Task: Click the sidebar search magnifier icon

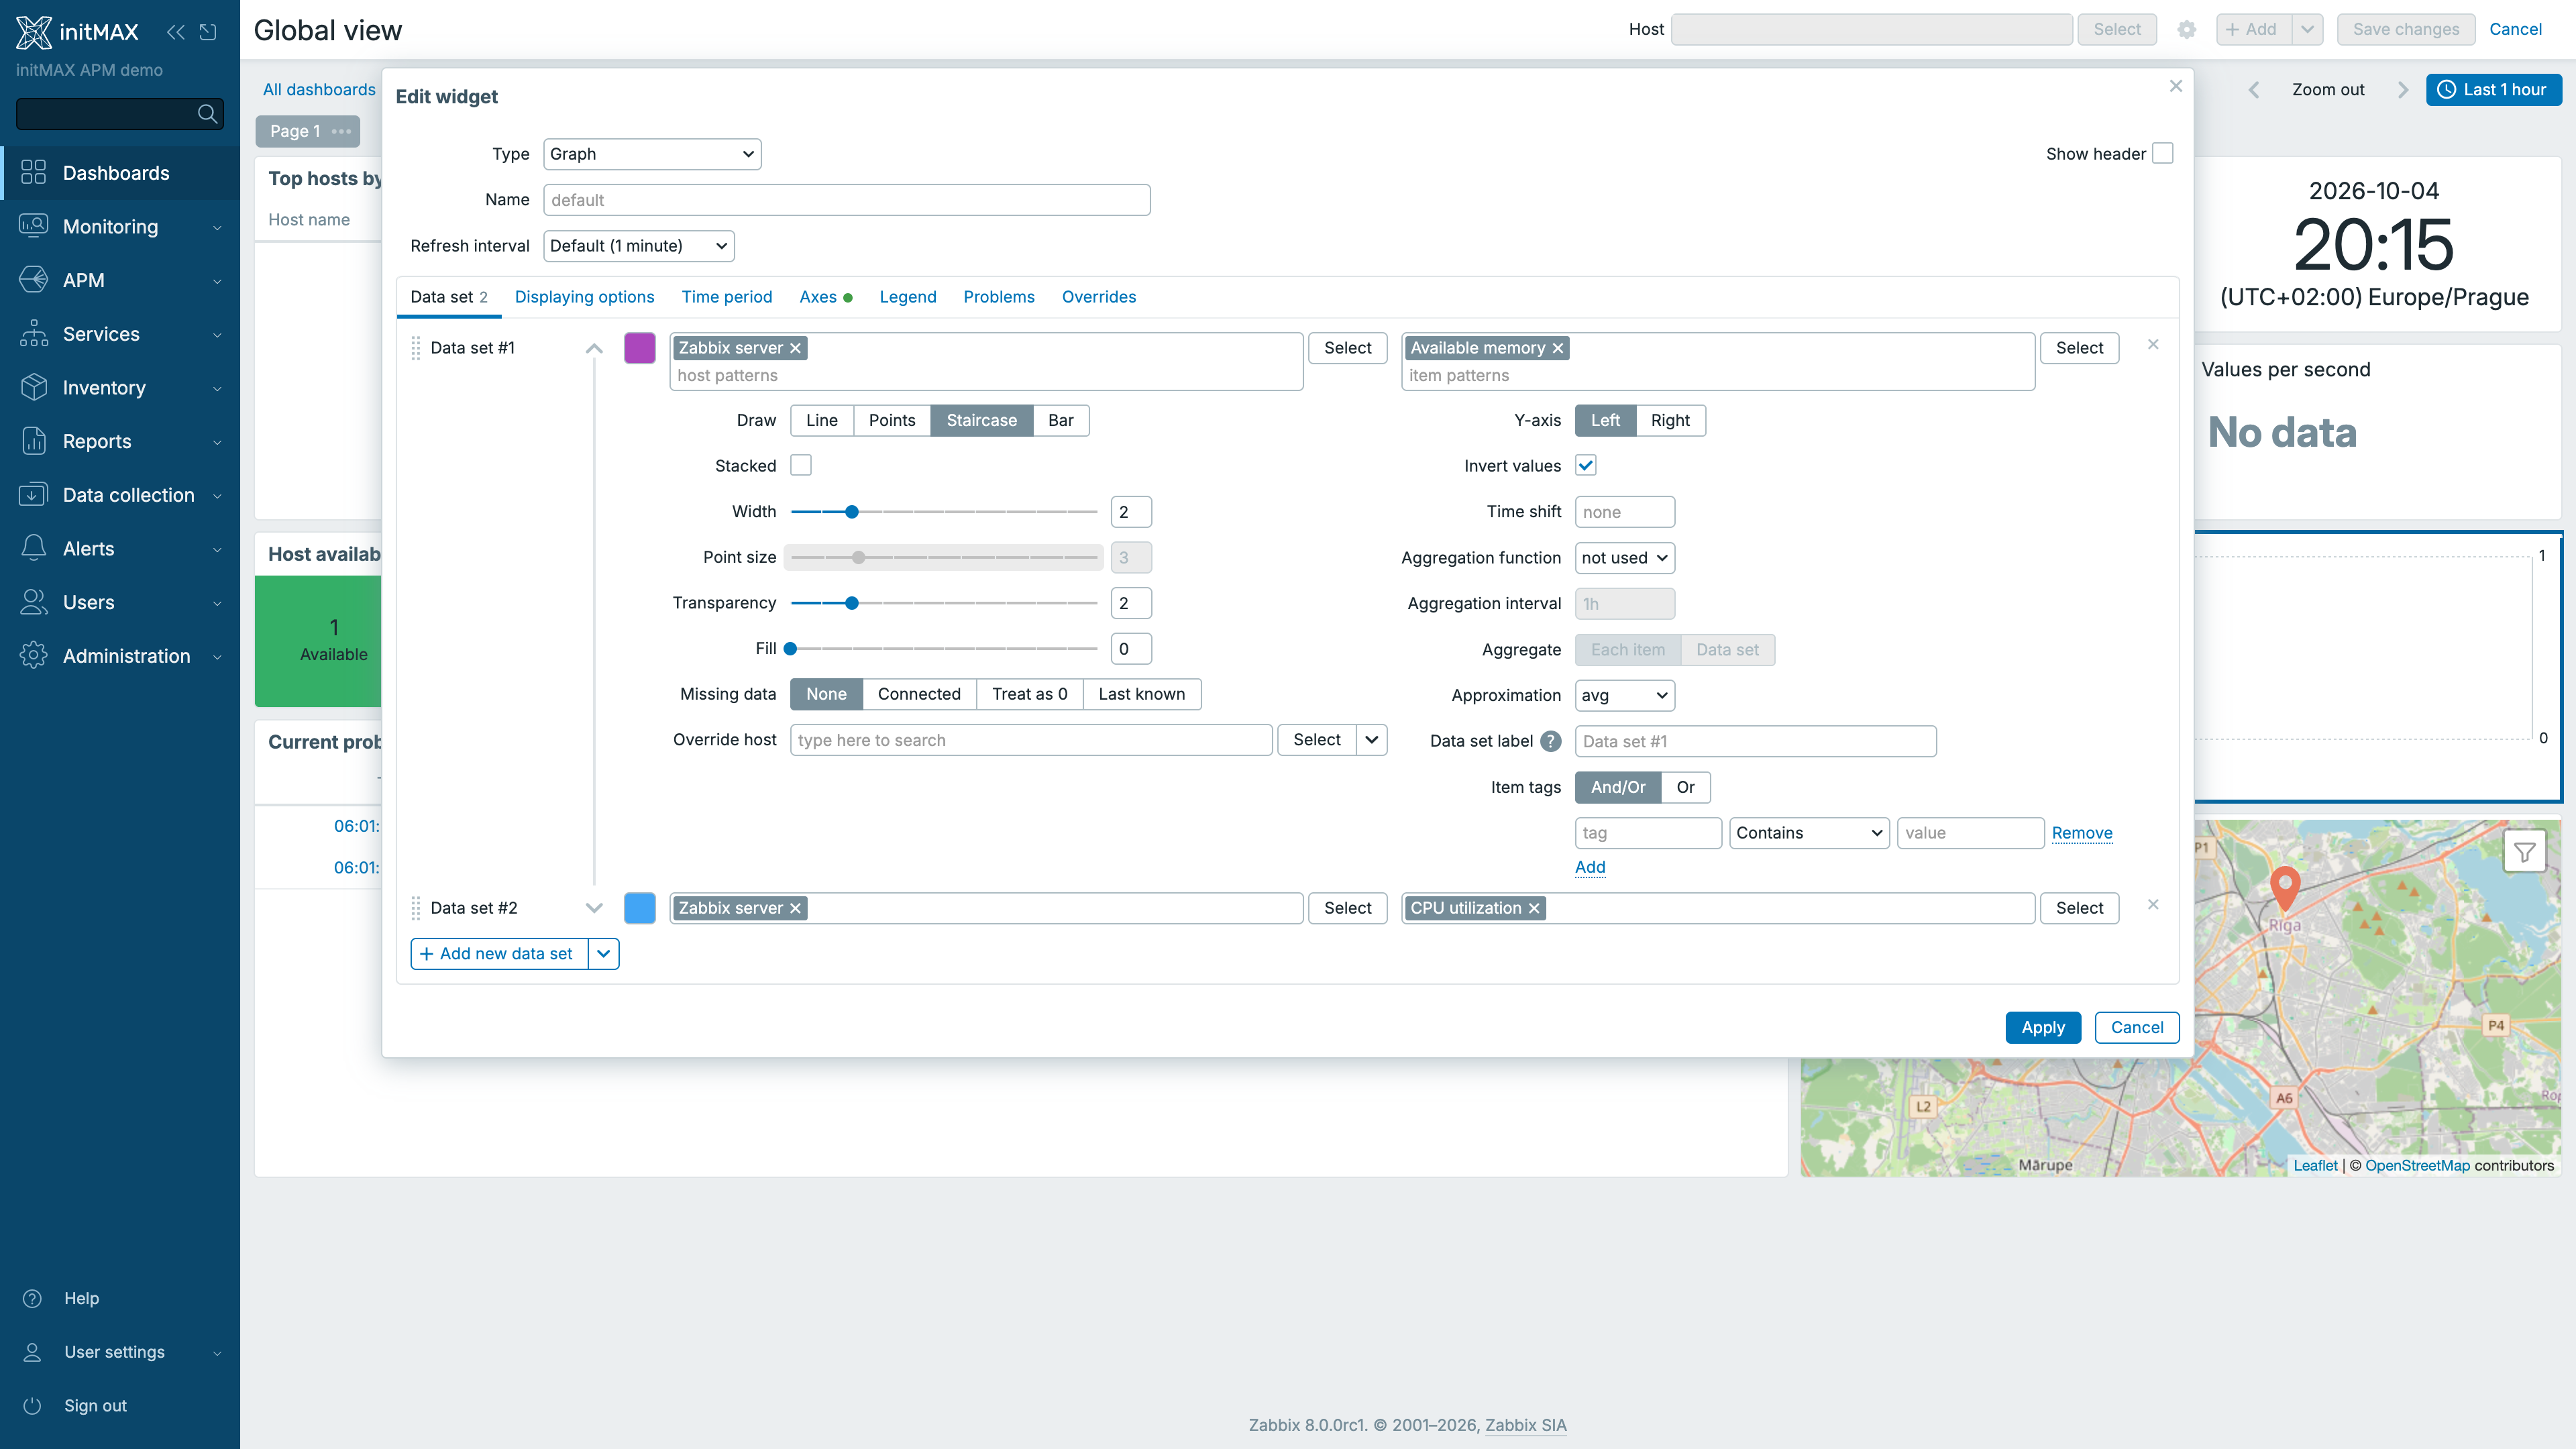Action: [207, 114]
